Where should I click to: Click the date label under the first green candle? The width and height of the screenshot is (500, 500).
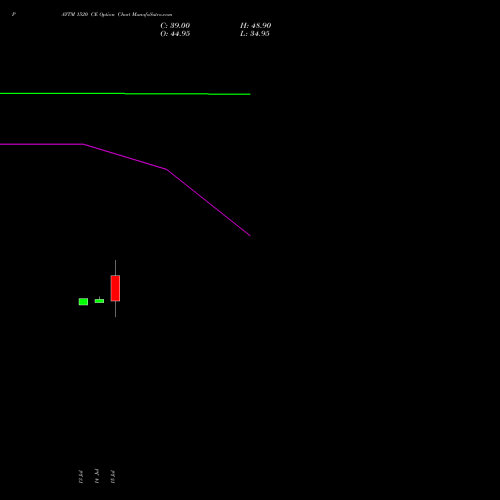(x=81, y=477)
